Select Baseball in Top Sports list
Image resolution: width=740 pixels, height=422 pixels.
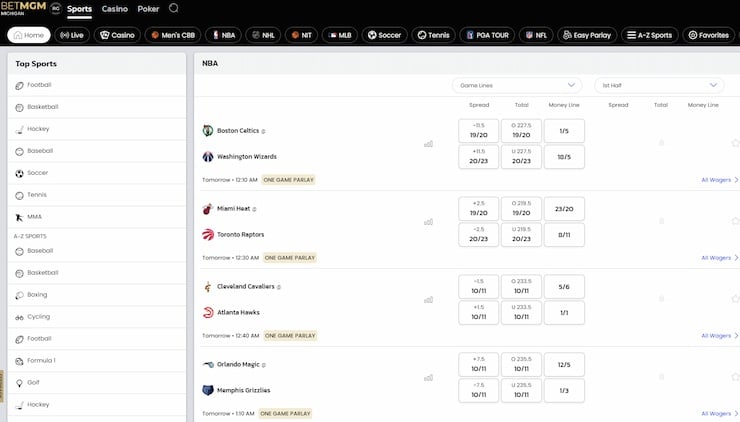pos(97,151)
